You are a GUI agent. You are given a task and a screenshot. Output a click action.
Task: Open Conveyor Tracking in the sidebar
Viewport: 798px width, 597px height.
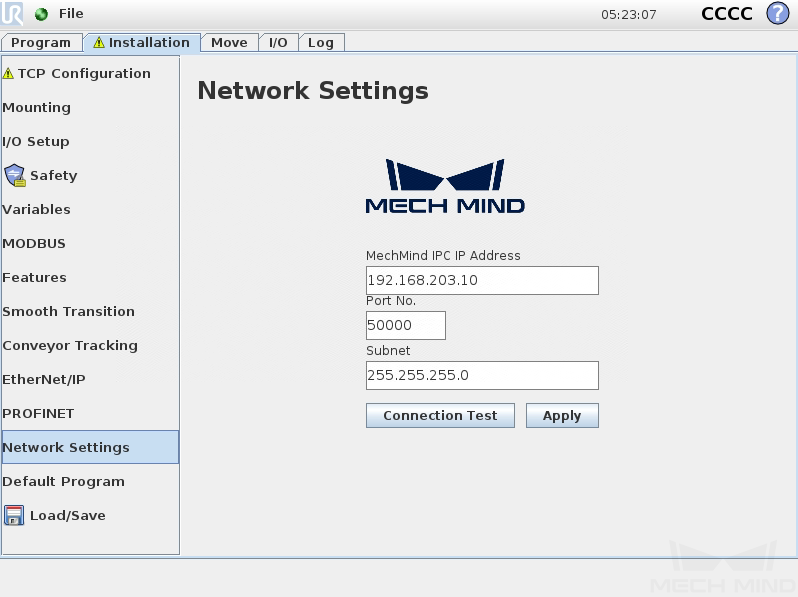(90, 345)
